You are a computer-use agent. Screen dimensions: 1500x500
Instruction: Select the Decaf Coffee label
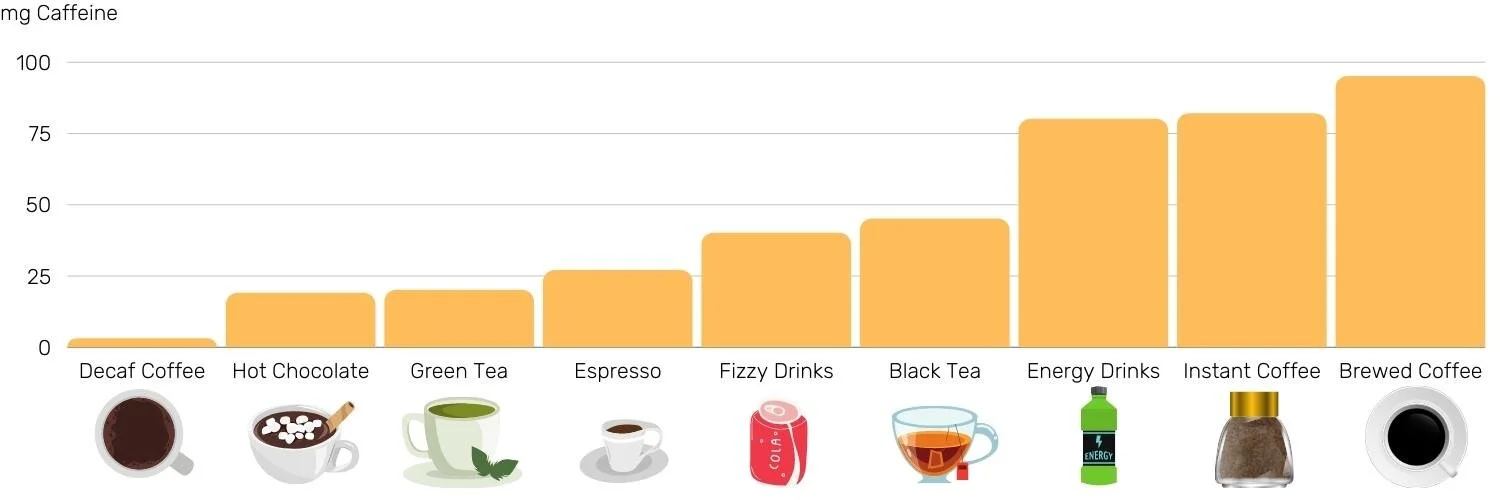[x=142, y=371]
